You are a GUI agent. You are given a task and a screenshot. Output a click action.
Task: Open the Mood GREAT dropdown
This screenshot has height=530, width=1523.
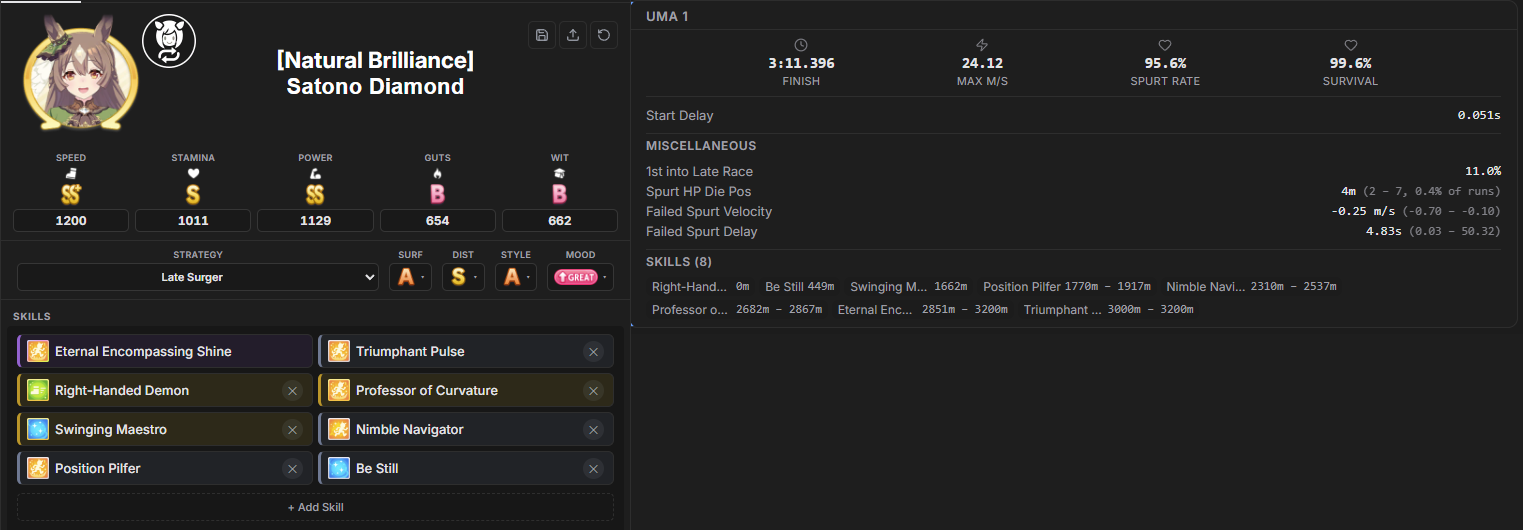580,277
